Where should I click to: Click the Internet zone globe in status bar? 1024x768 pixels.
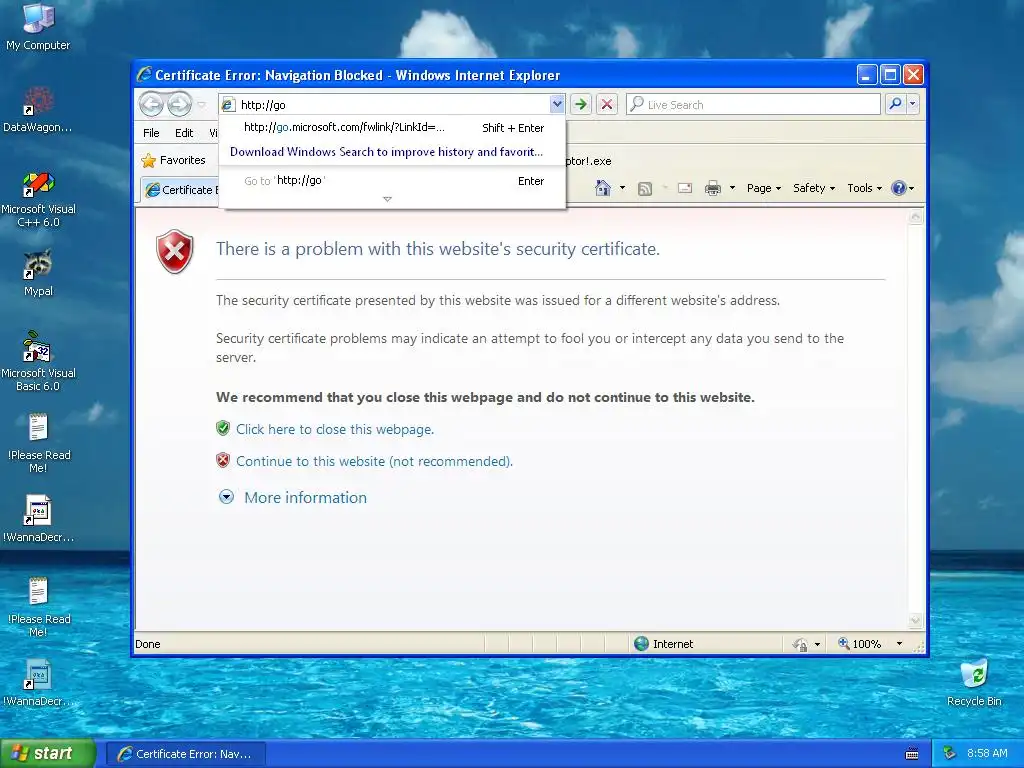tap(641, 643)
